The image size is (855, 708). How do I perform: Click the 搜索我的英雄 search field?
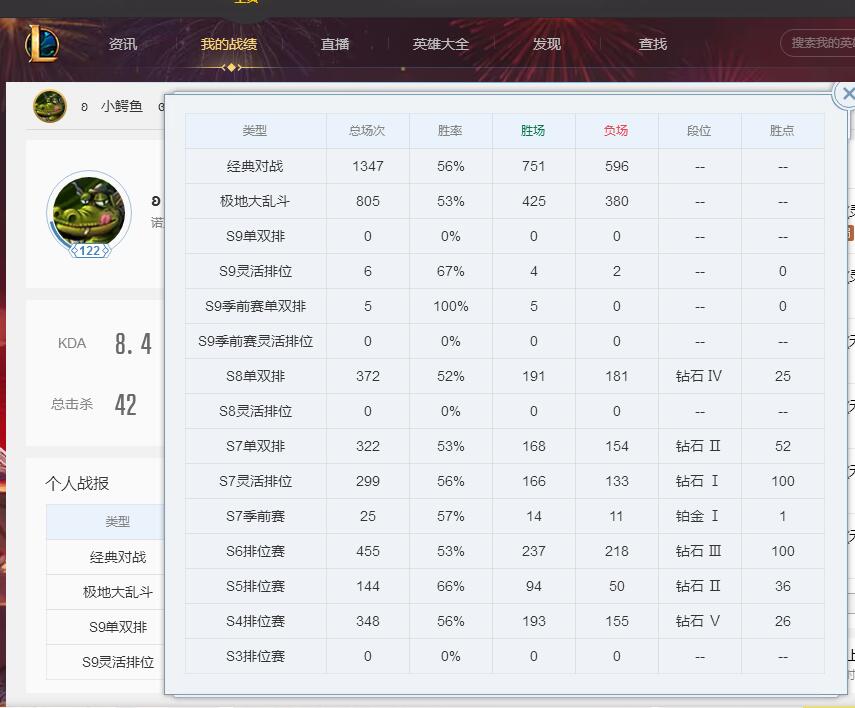[x=820, y=44]
